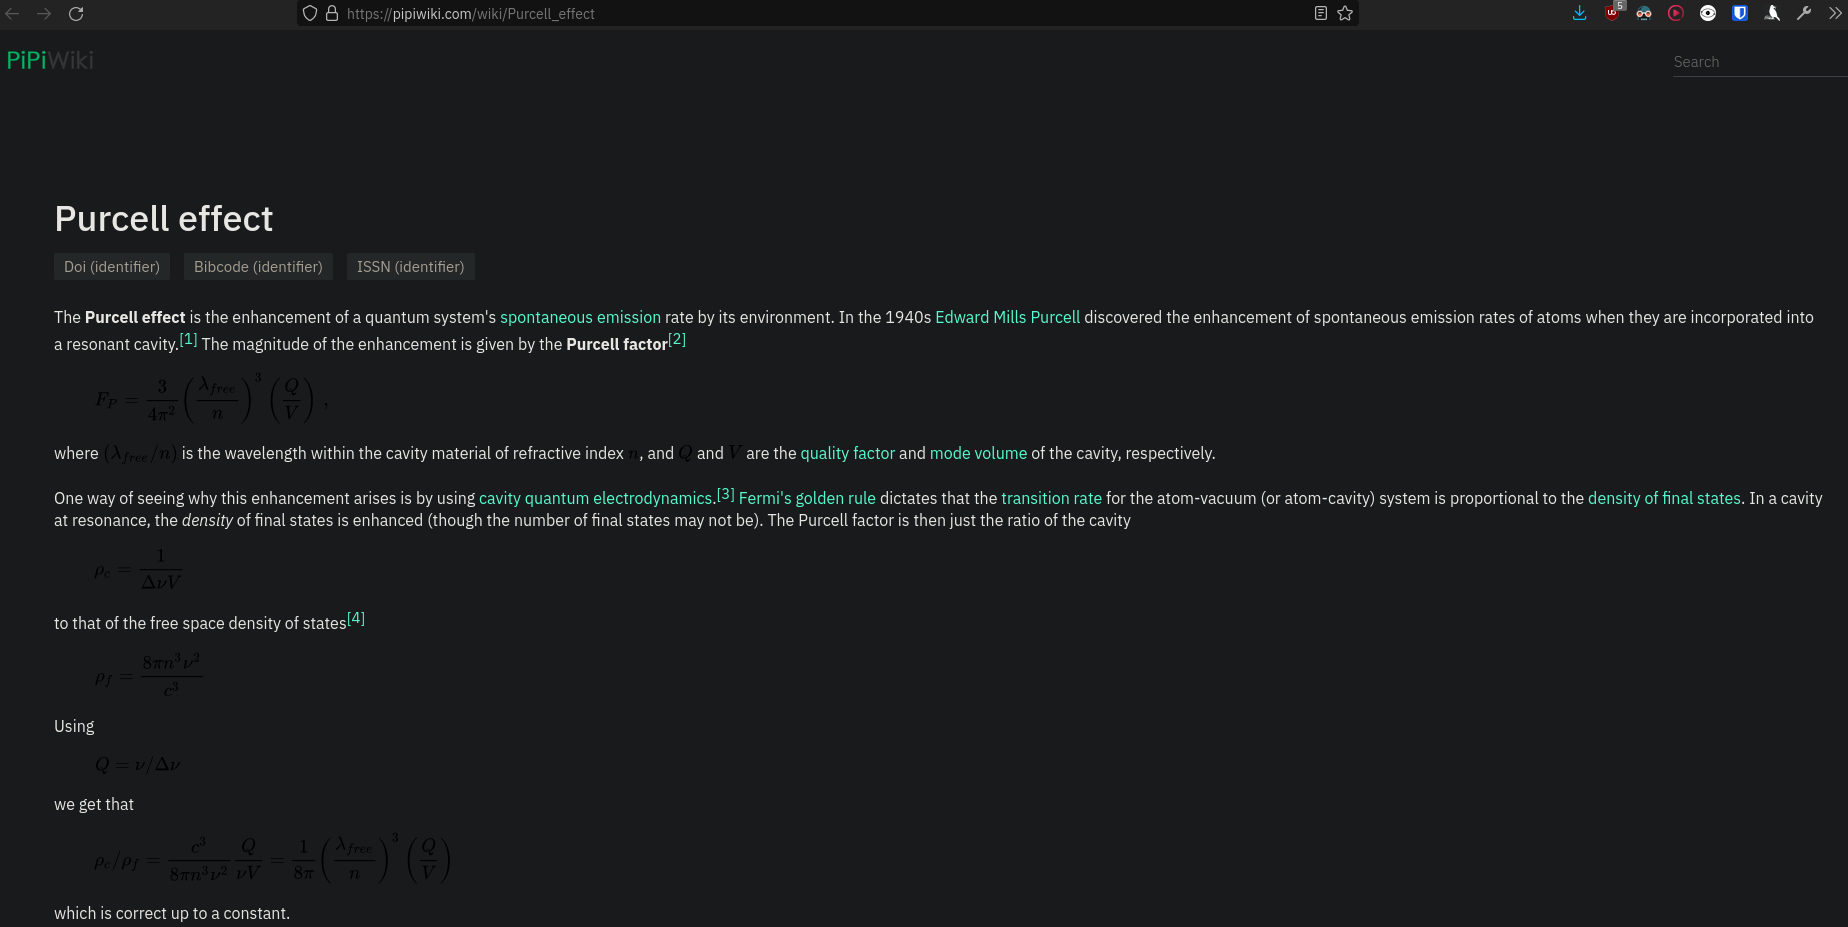Reload the Purcell effect page
The image size is (1848, 927).
pyautogui.click(x=77, y=13)
